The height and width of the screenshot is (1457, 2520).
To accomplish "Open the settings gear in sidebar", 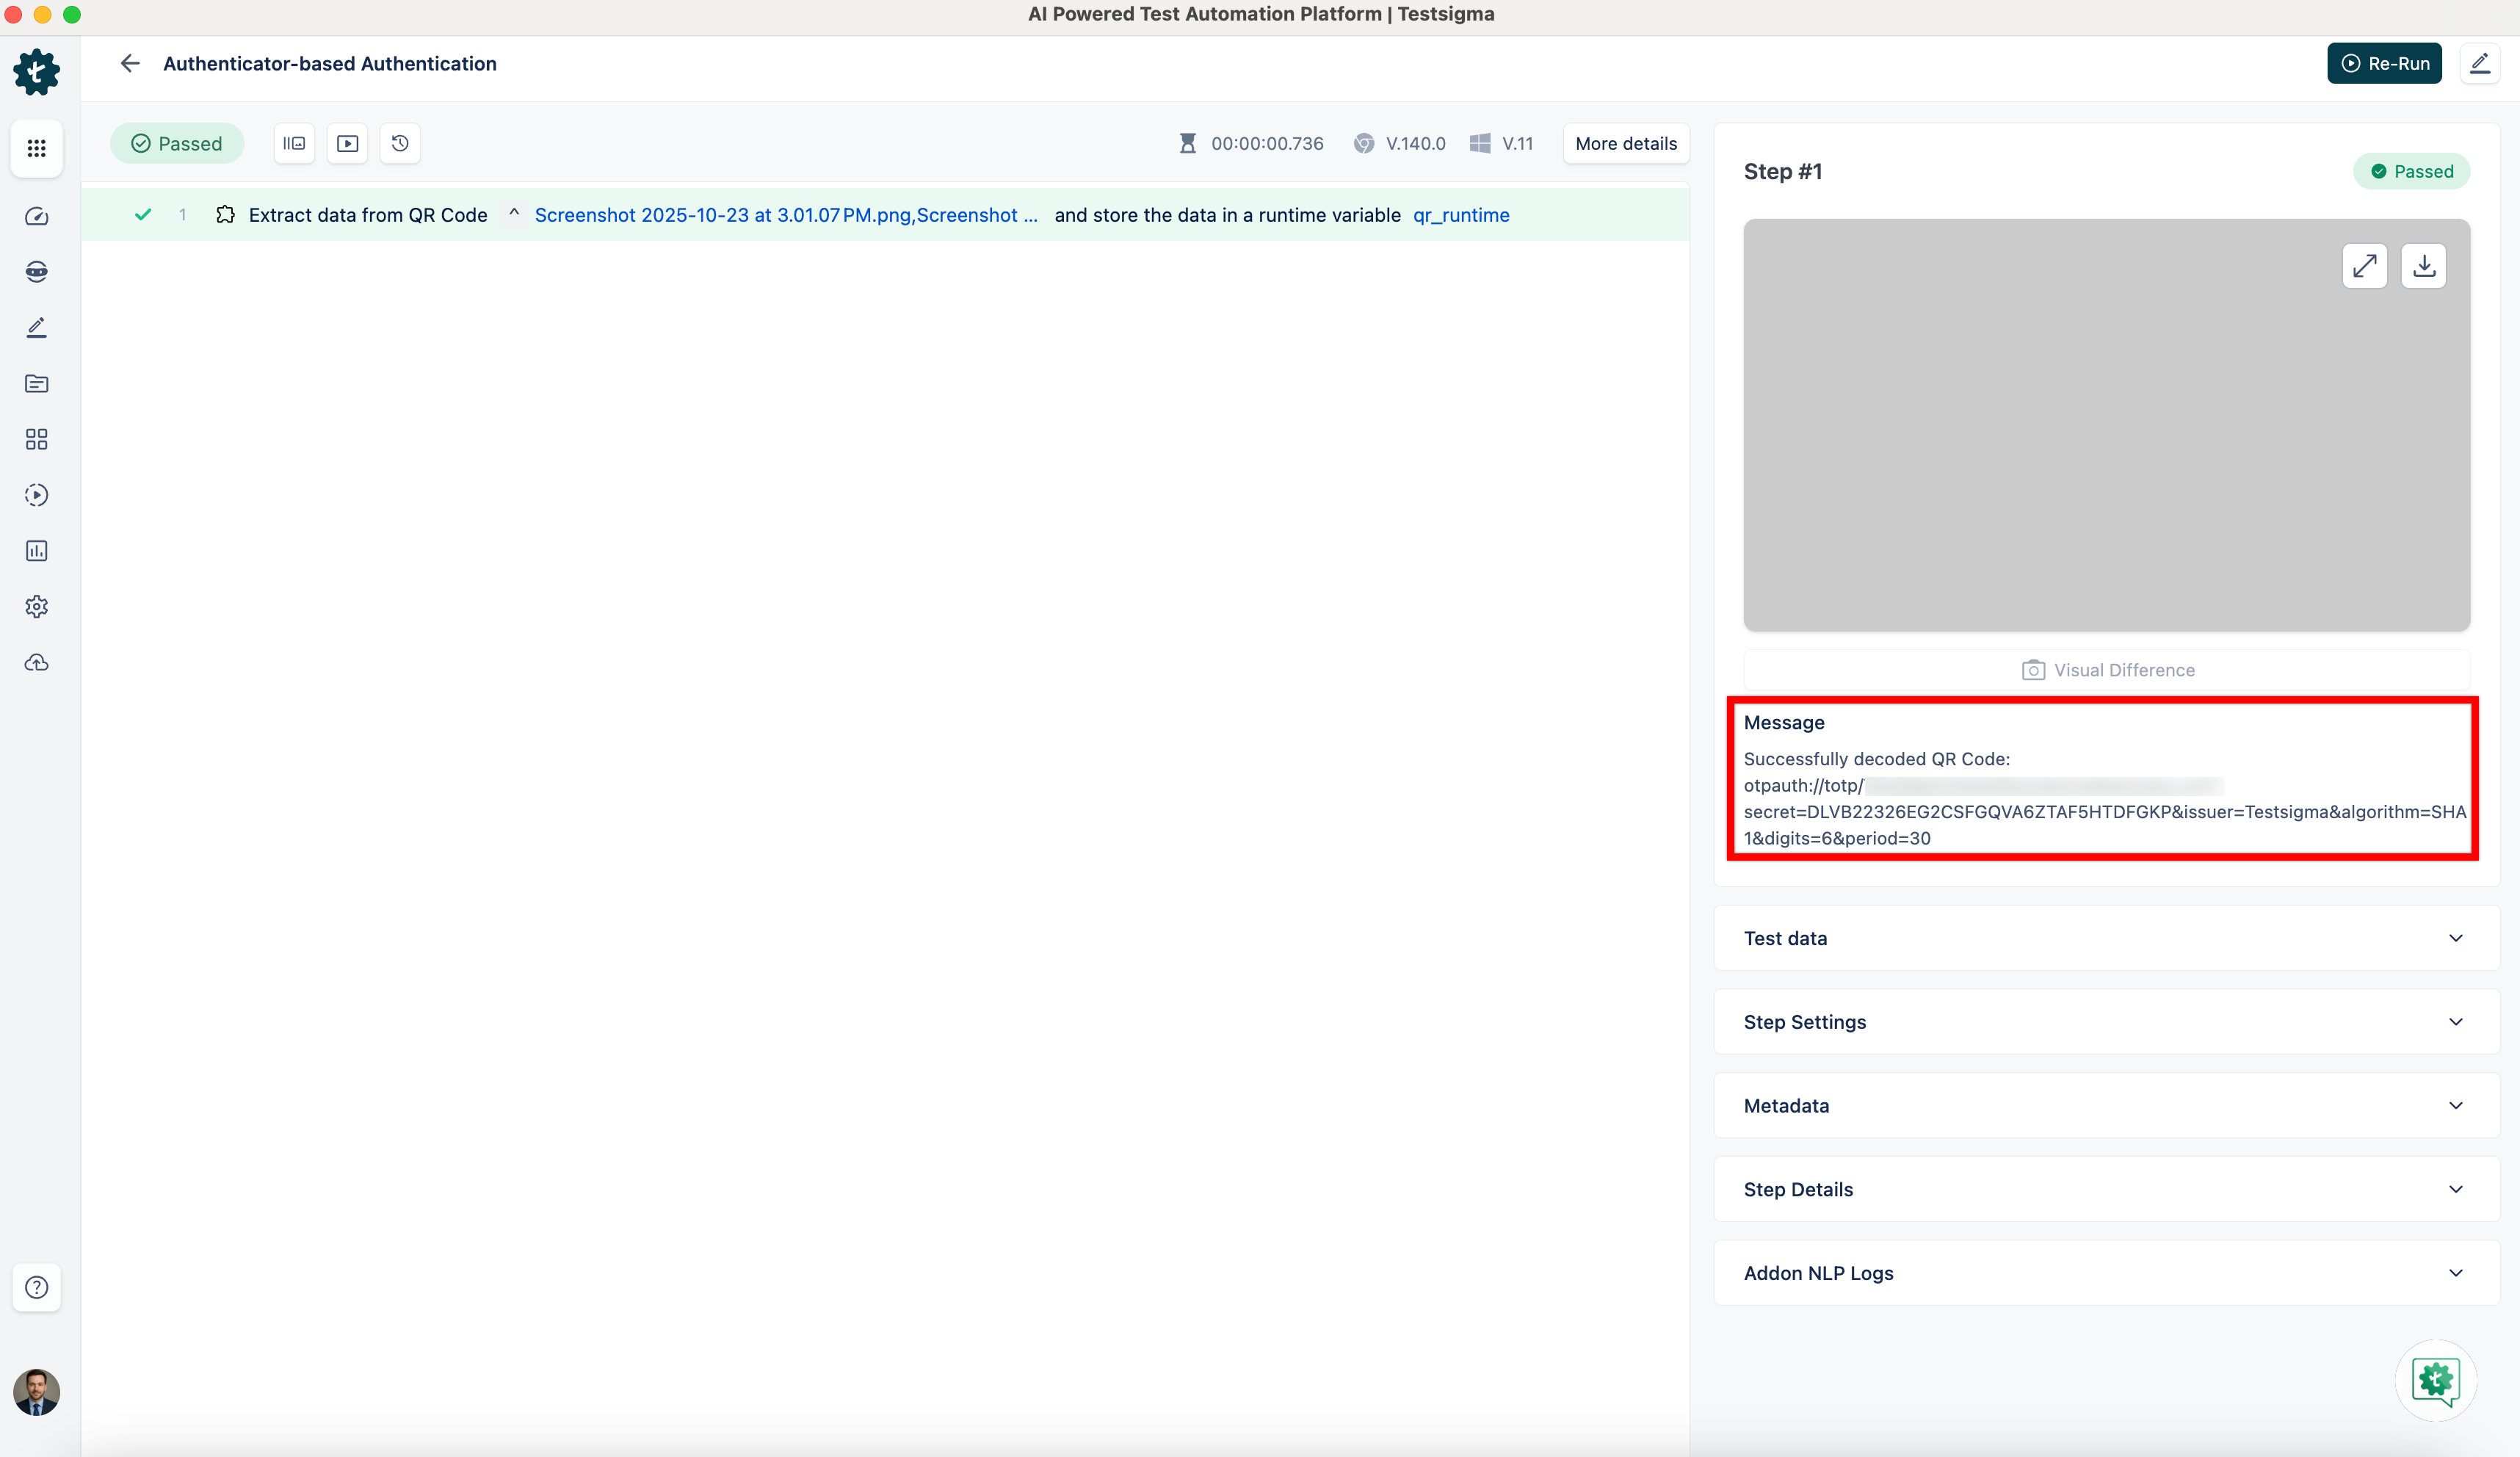I will (37, 607).
